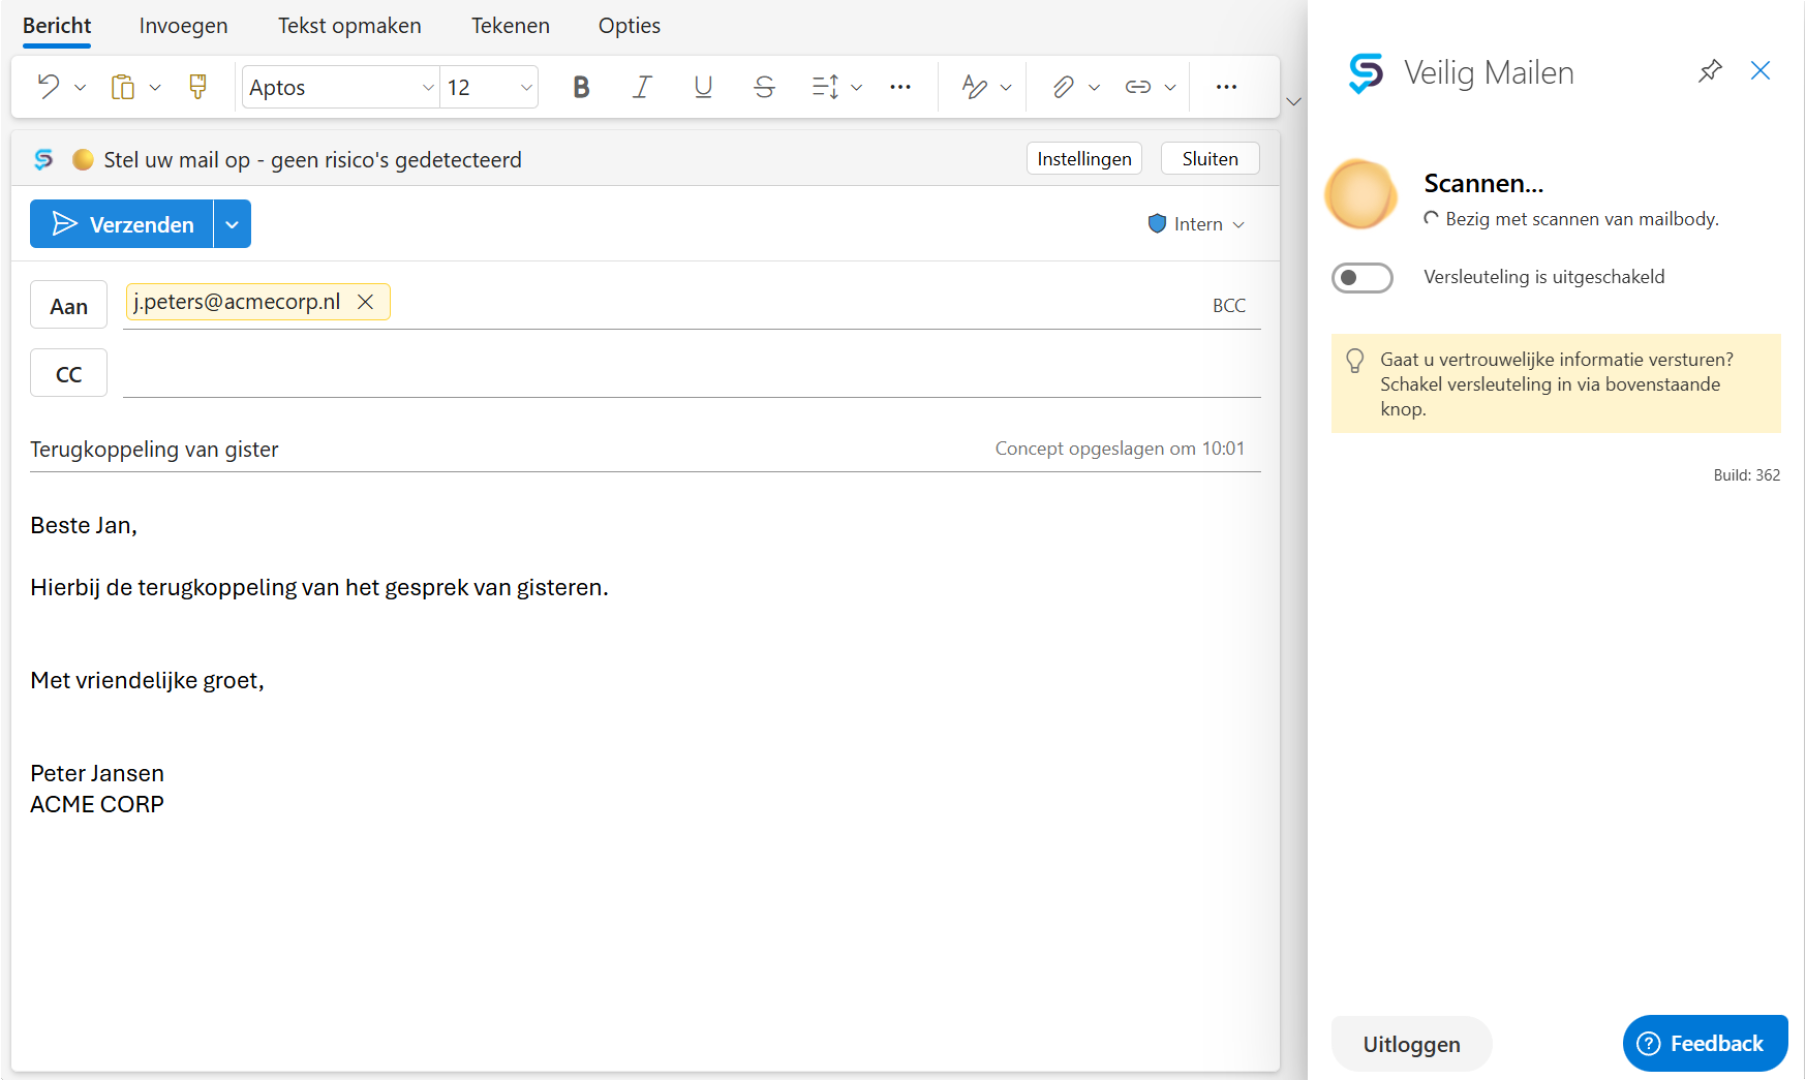Image resolution: width=1806 pixels, height=1080 pixels.
Task: Click the Undo arrow icon
Action: click(x=47, y=87)
